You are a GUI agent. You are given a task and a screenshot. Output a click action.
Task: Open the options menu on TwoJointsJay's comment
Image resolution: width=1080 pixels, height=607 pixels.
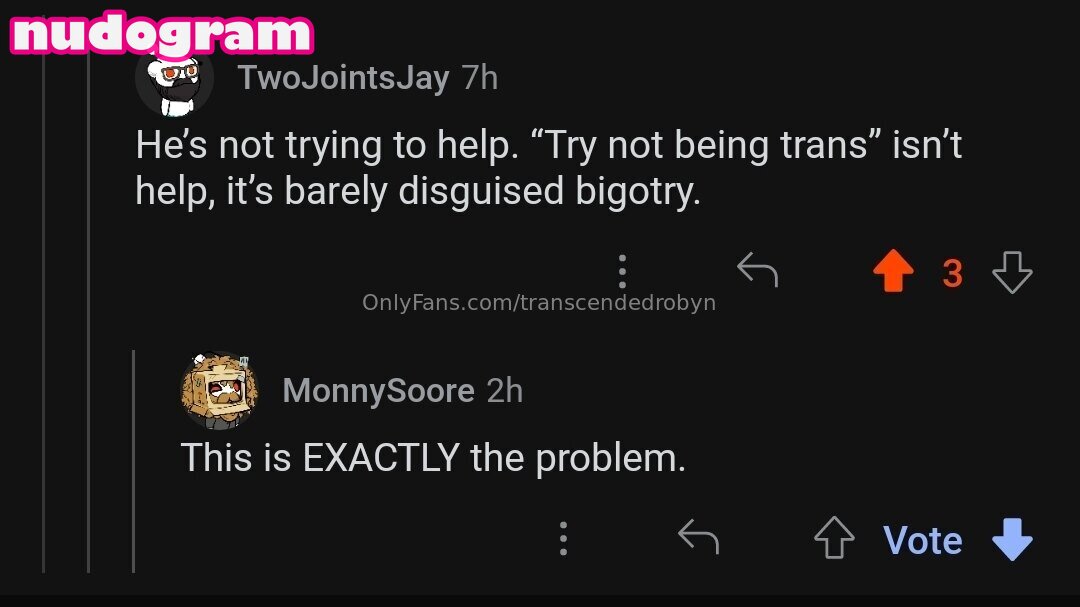(x=622, y=272)
